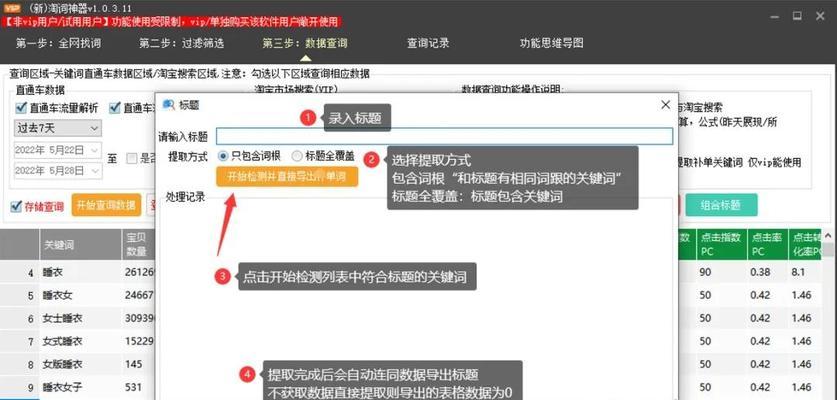Image resolution: width=837 pixels, height=400 pixels.
Task: Click the conversion rate value 8.1
Action: pos(799,272)
